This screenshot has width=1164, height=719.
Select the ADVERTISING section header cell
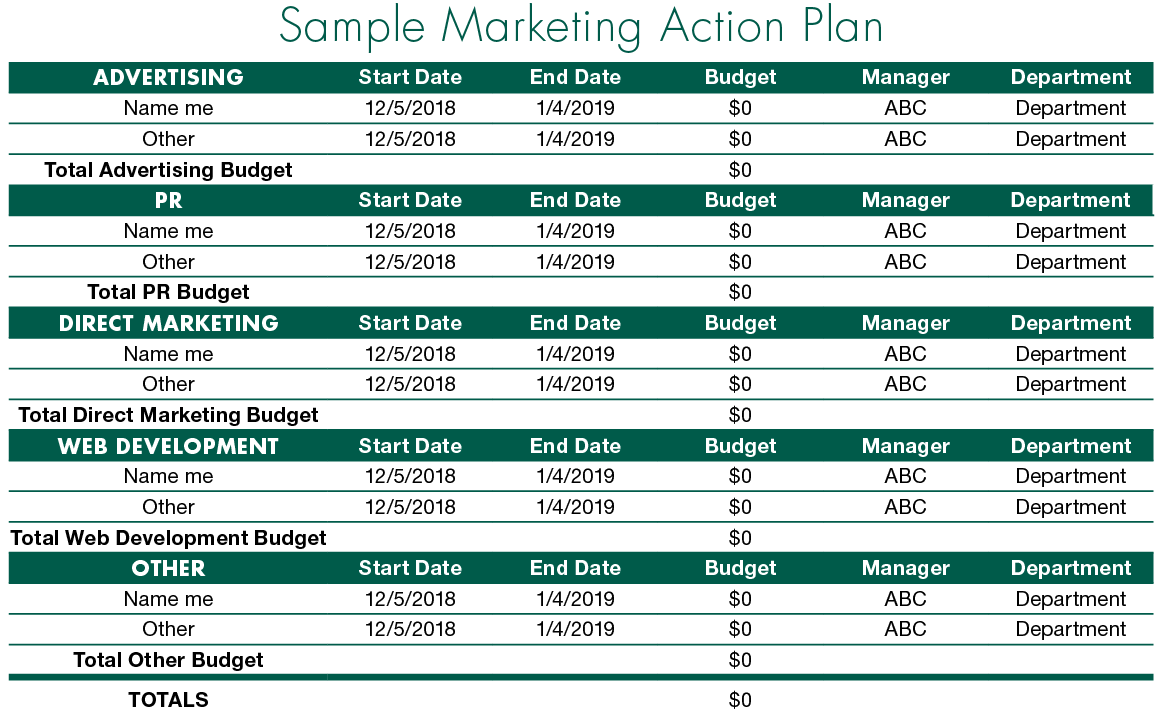coord(169,77)
